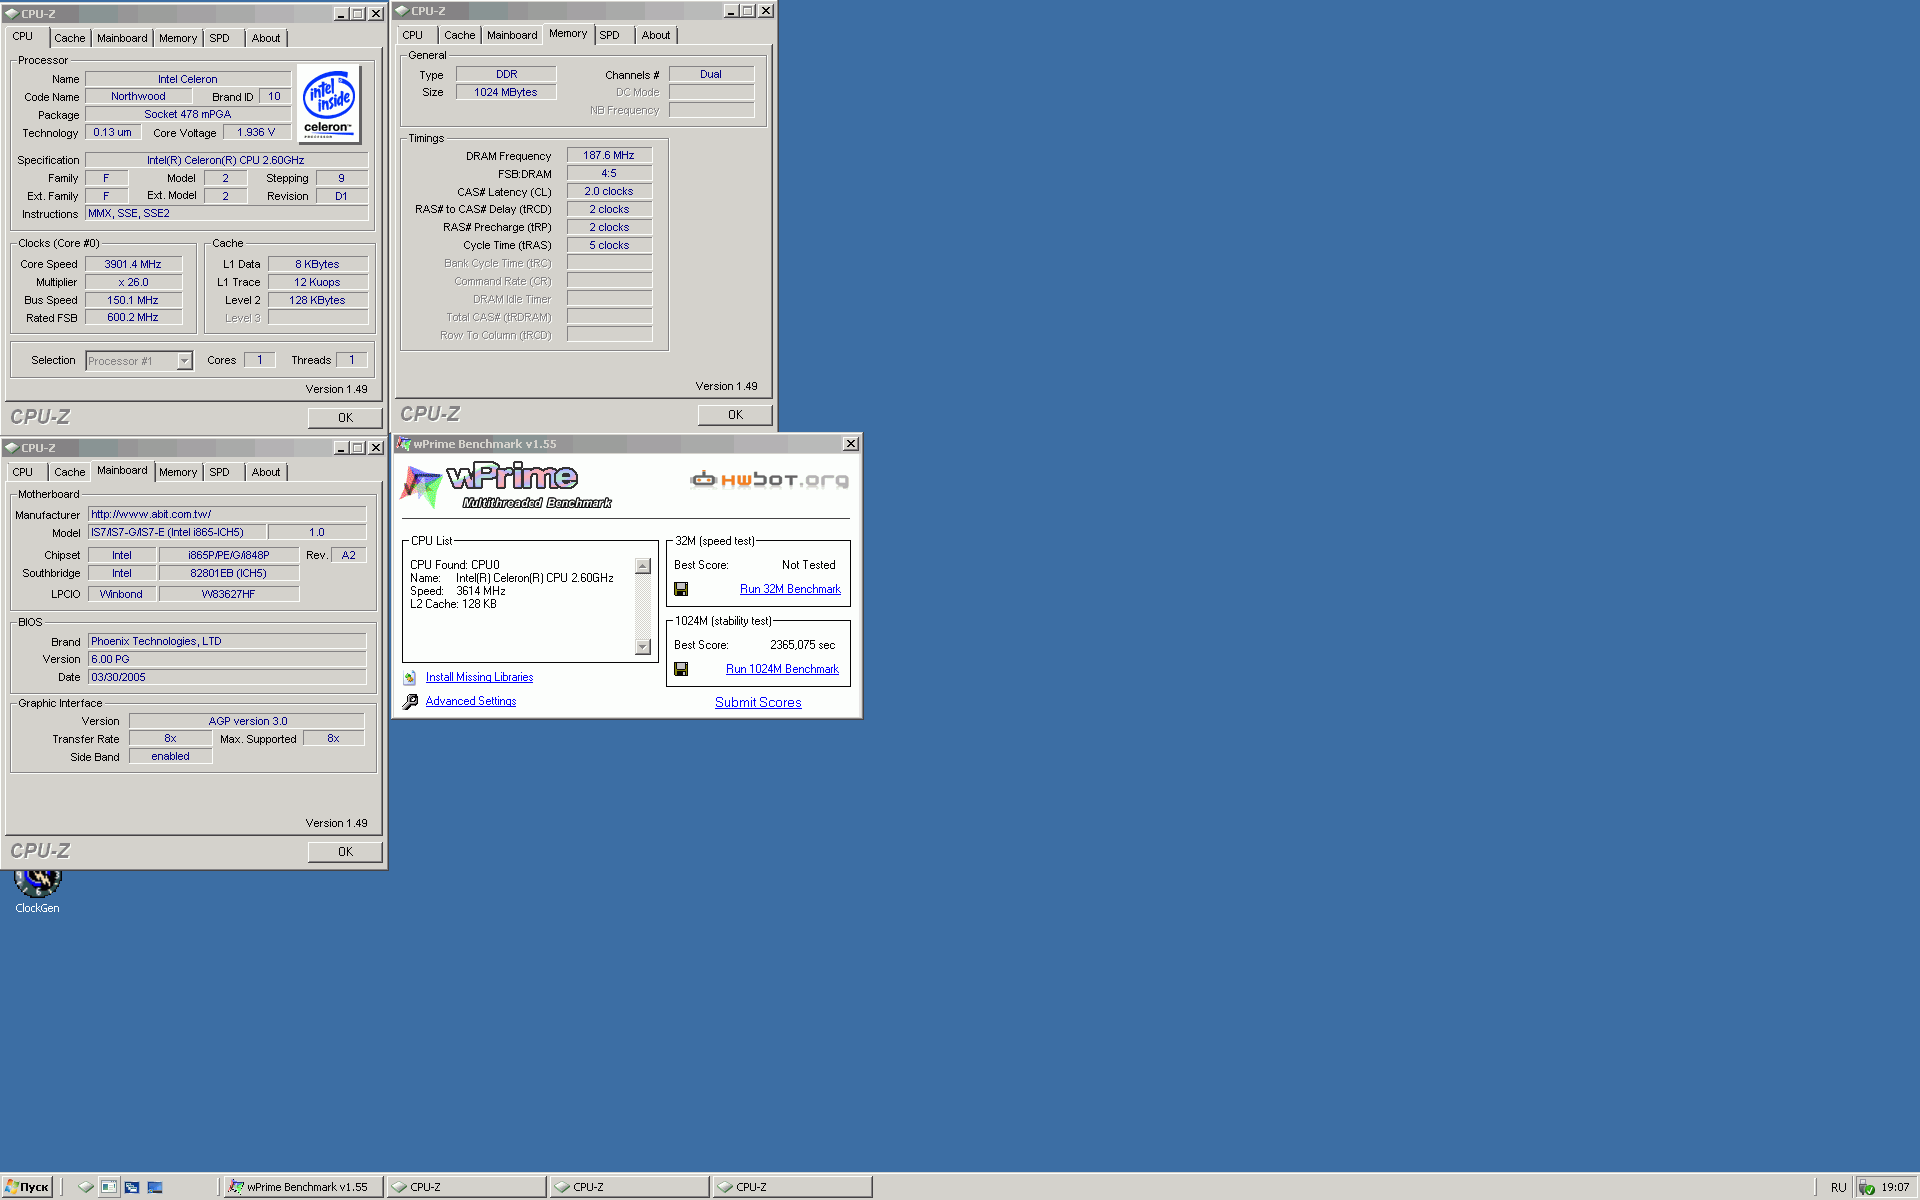The height and width of the screenshot is (1200, 1920).
Task: Click the Show Desktop quick launch icon
Action: [155, 1187]
